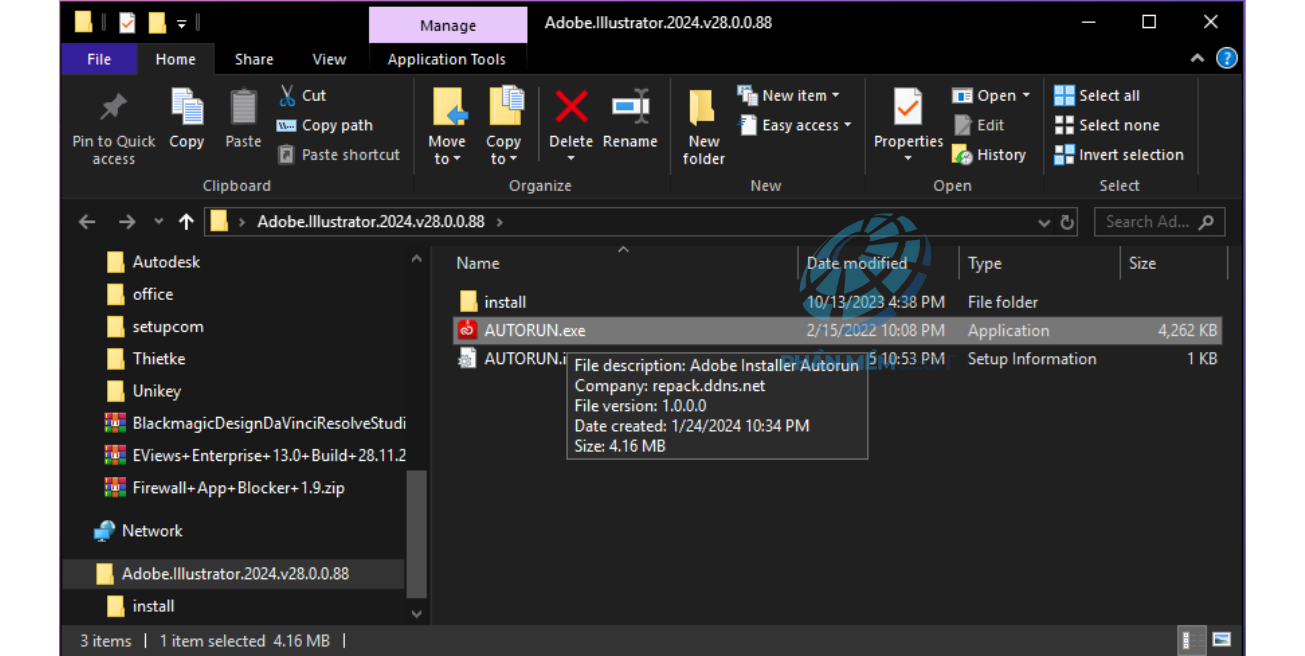Switch to Details view in status bar
The width and height of the screenshot is (1305, 656).
(x=1191, y=640)
